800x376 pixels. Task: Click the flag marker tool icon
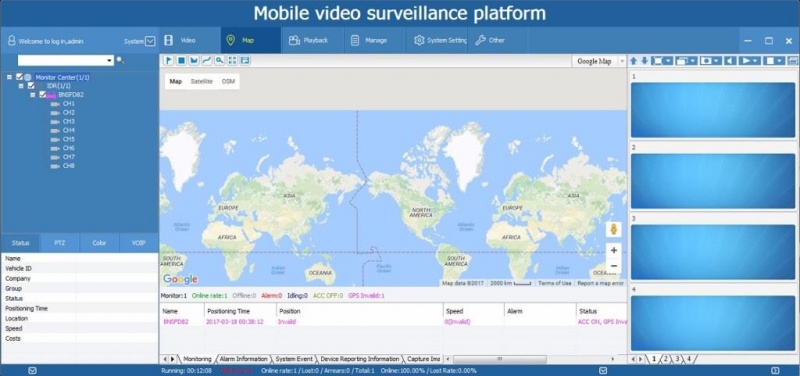coord(168,61)
